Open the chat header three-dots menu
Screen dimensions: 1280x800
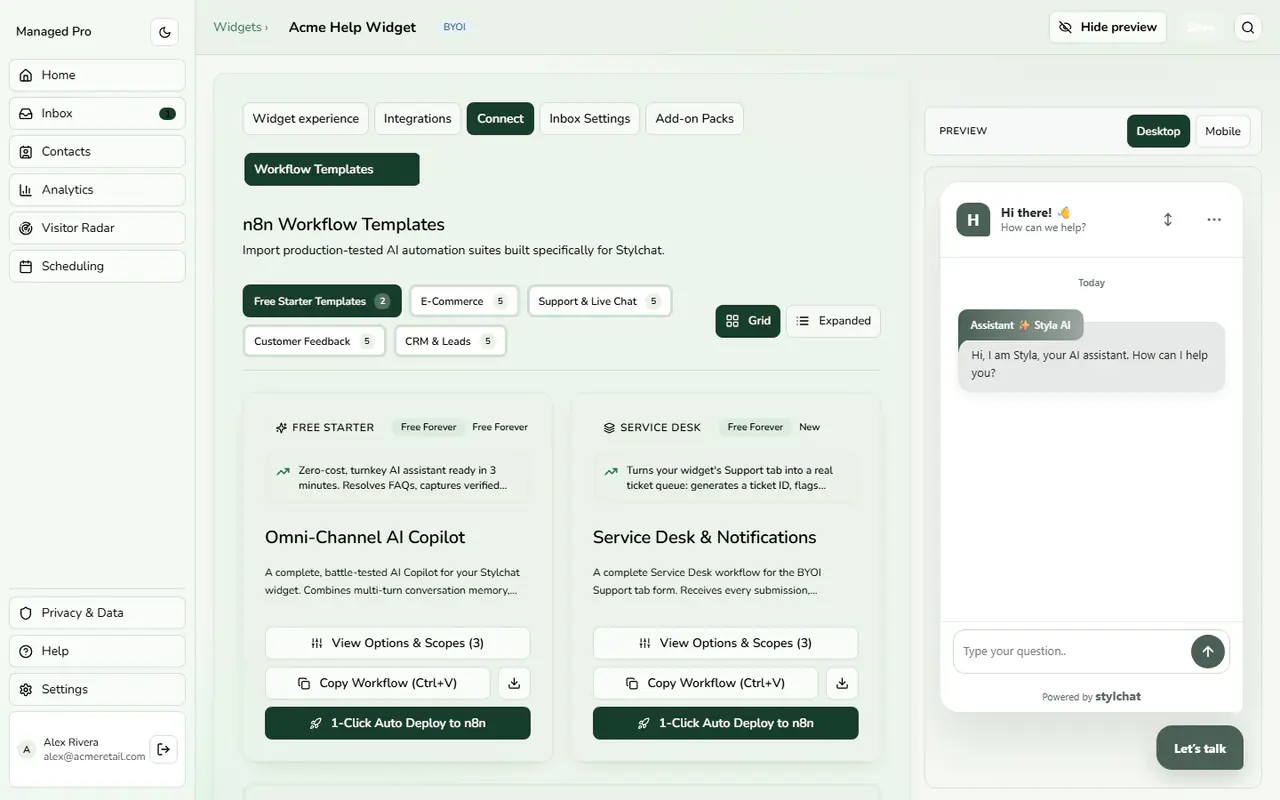pyautogui.click(x=1214, y=220)
